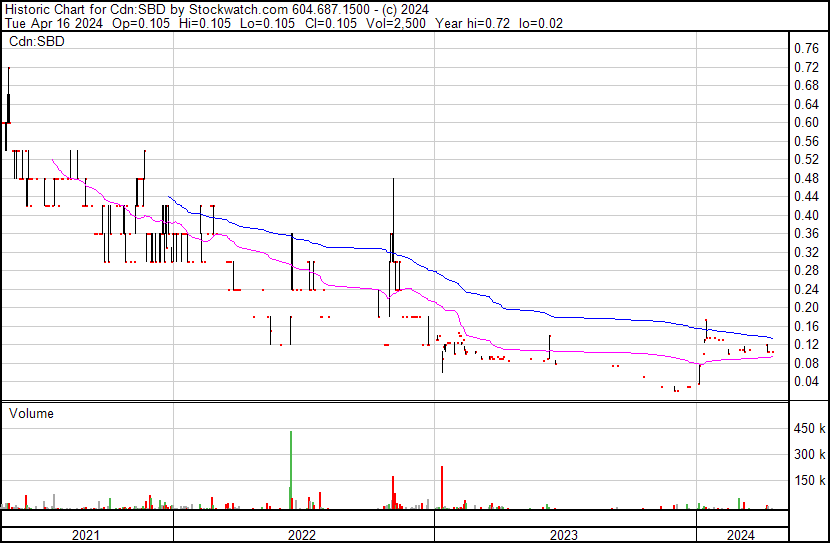Click the tallest green volume bar in 2022
Viewport: 830px width, 543px height.
coord(291,470)
